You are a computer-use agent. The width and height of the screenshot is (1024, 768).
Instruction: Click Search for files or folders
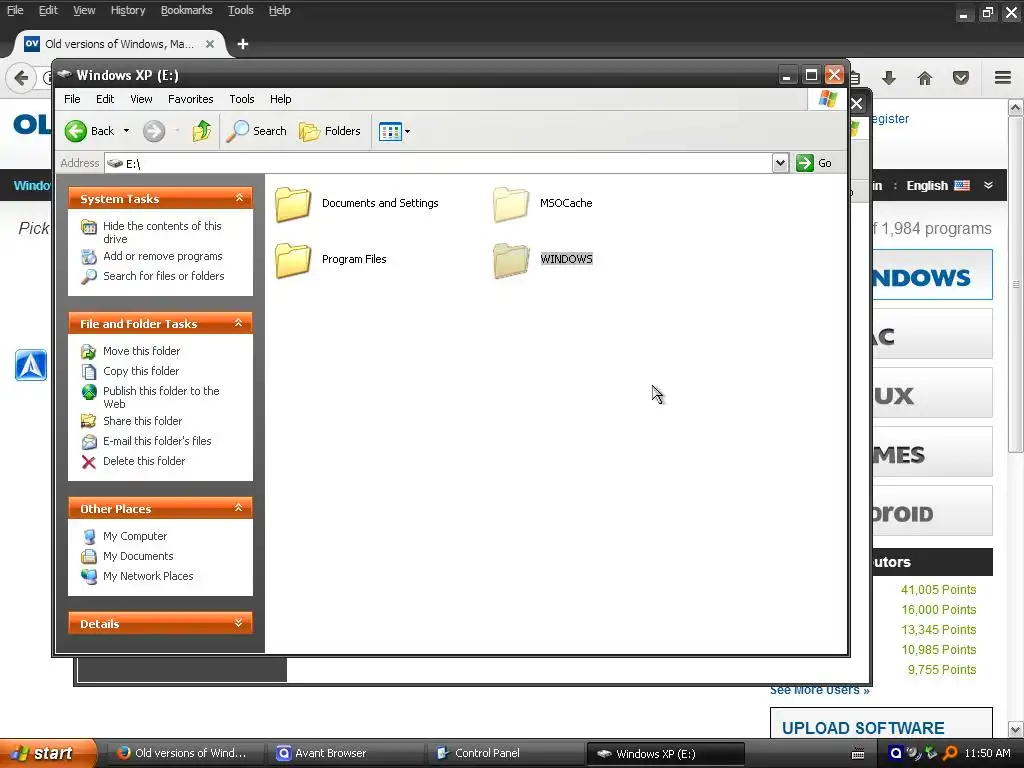pyautogui.click(x=163, y=276)
